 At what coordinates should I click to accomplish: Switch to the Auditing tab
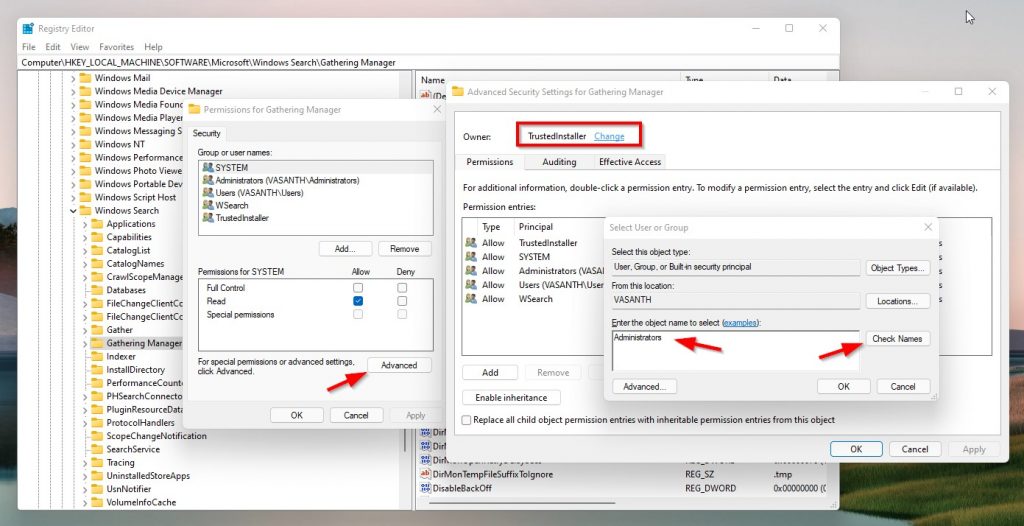point(560,162)
